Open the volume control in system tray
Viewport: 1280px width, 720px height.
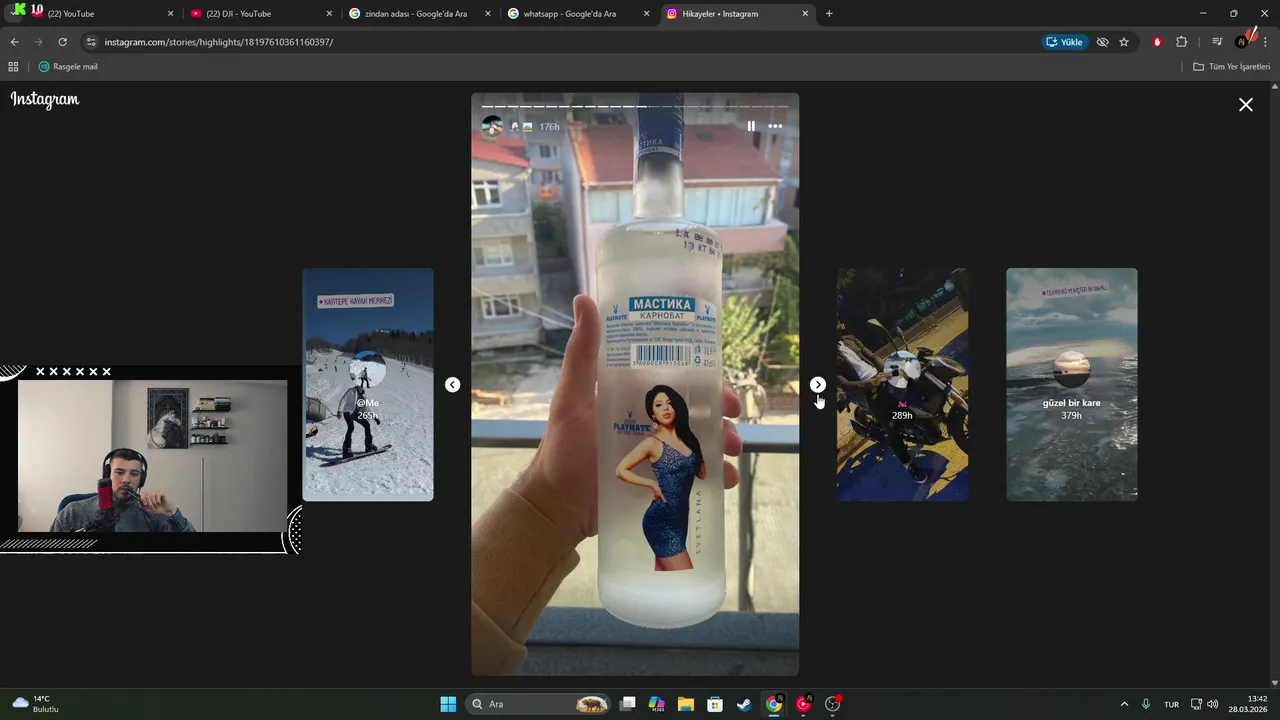pyautogui.click(x=1213, y=704)
